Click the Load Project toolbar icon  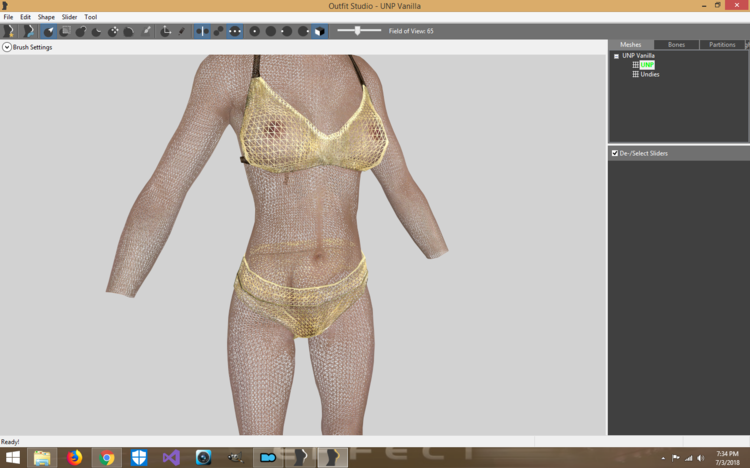tap(28, 31)
